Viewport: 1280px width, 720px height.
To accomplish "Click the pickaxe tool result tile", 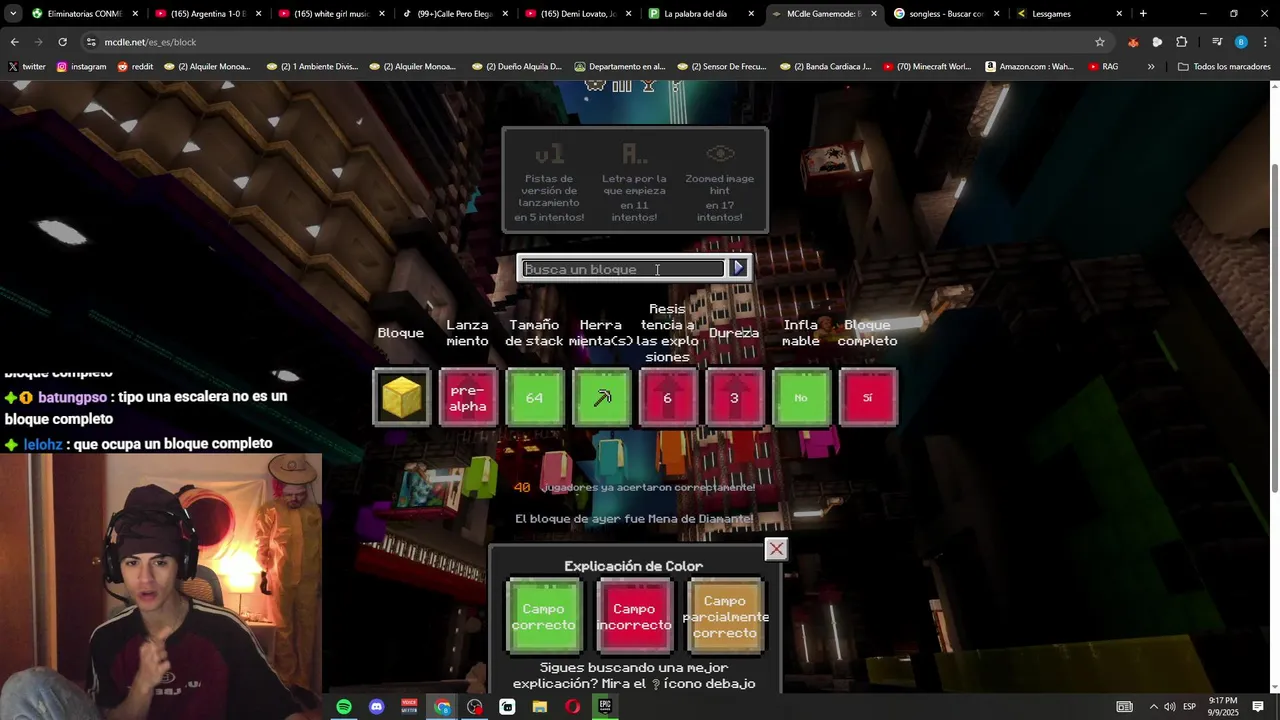I will coord(601,397).
